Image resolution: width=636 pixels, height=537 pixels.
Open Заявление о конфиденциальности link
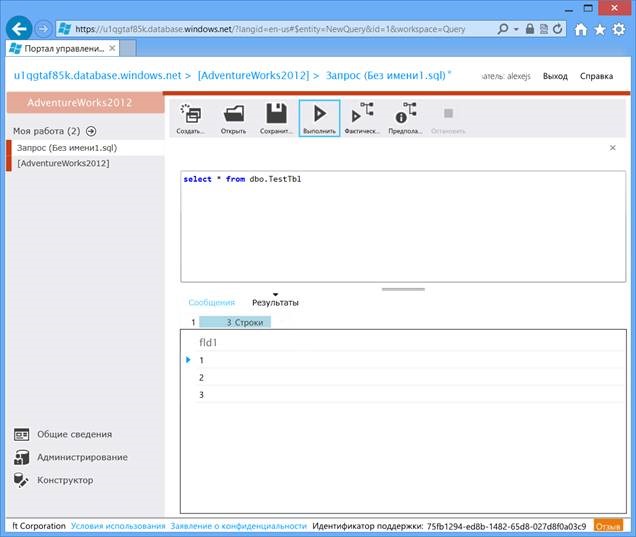click(x=238, y=526)
